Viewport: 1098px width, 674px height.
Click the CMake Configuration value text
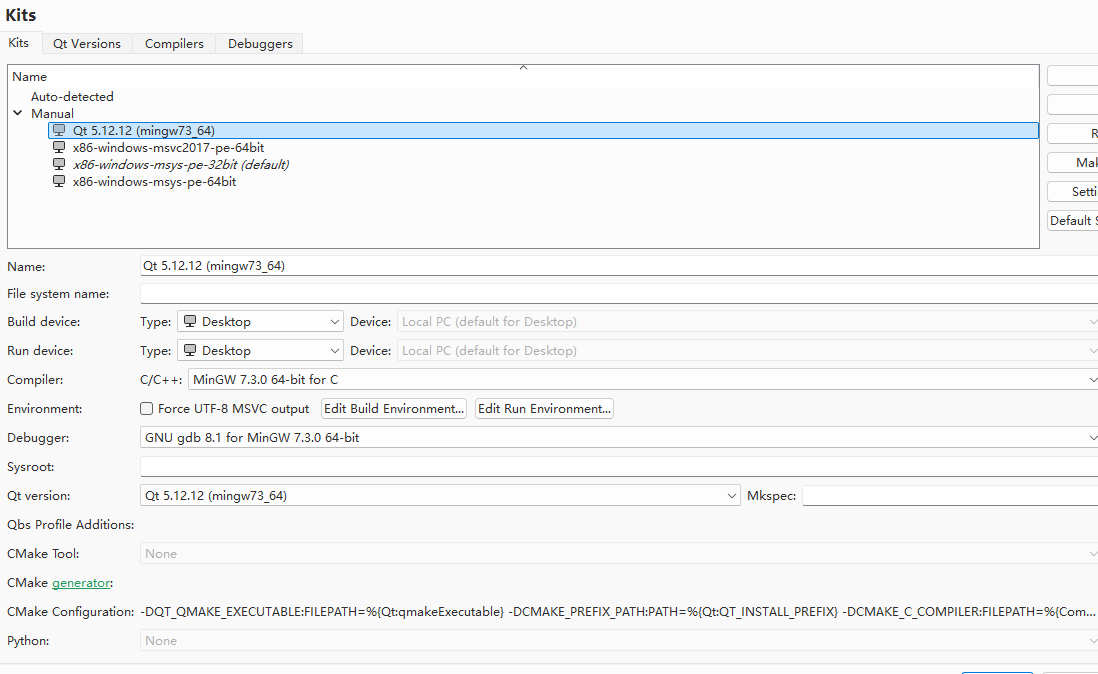pyautogui.click(x=618, y=612)
